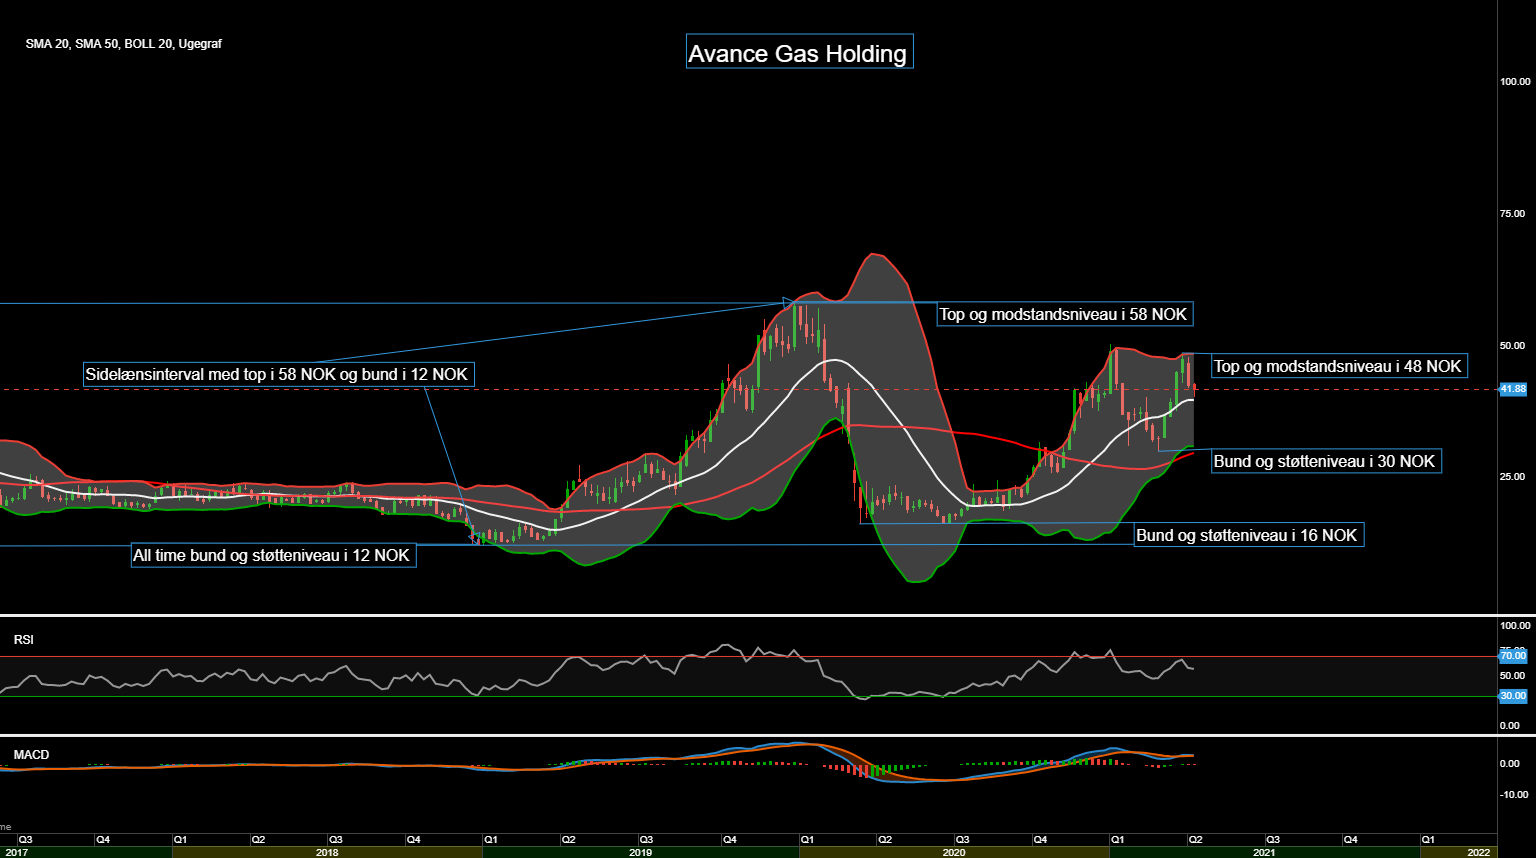Click the RSI 30.00 oversold level tag

1513,696
